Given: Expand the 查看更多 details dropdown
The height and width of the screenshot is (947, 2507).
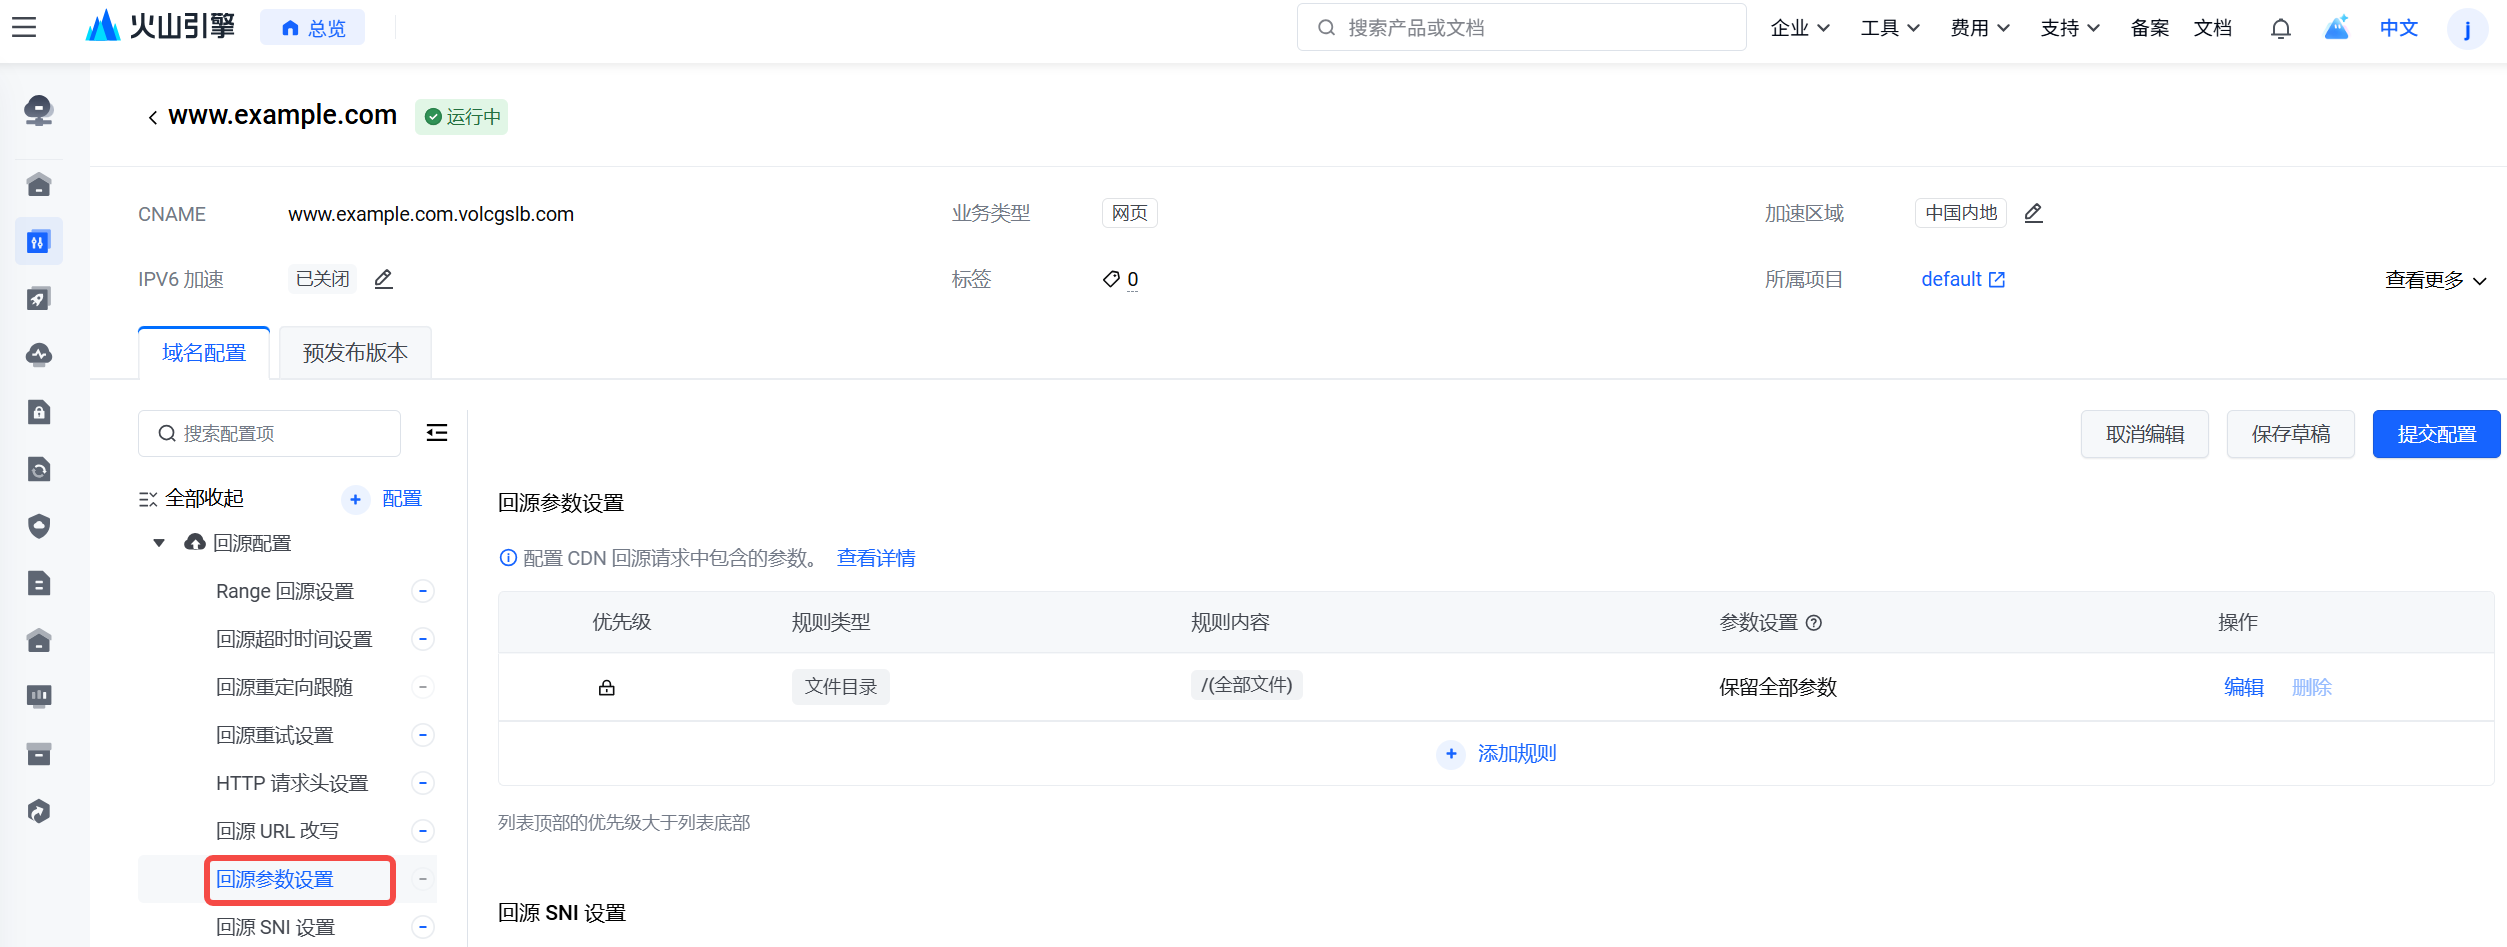Looking at the screenshot, I should click(2435, 280).
